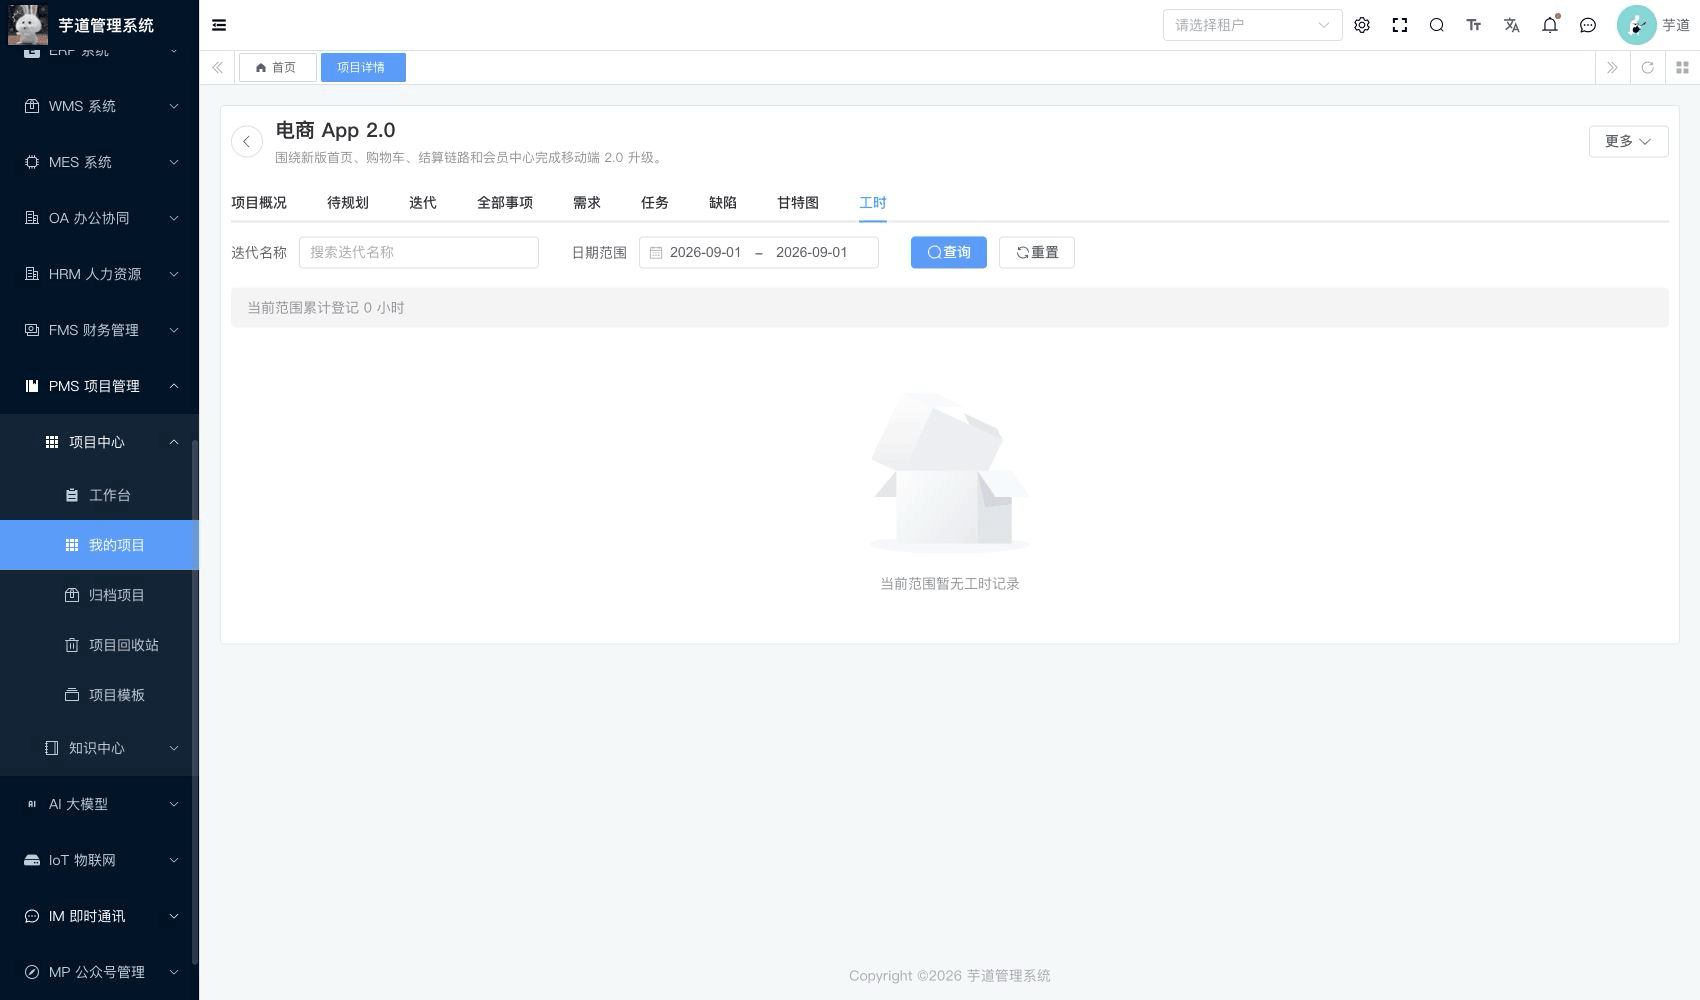1700x1000 pixels.
Task: Open the tab grid menu icon
Action: [1682, 67]
